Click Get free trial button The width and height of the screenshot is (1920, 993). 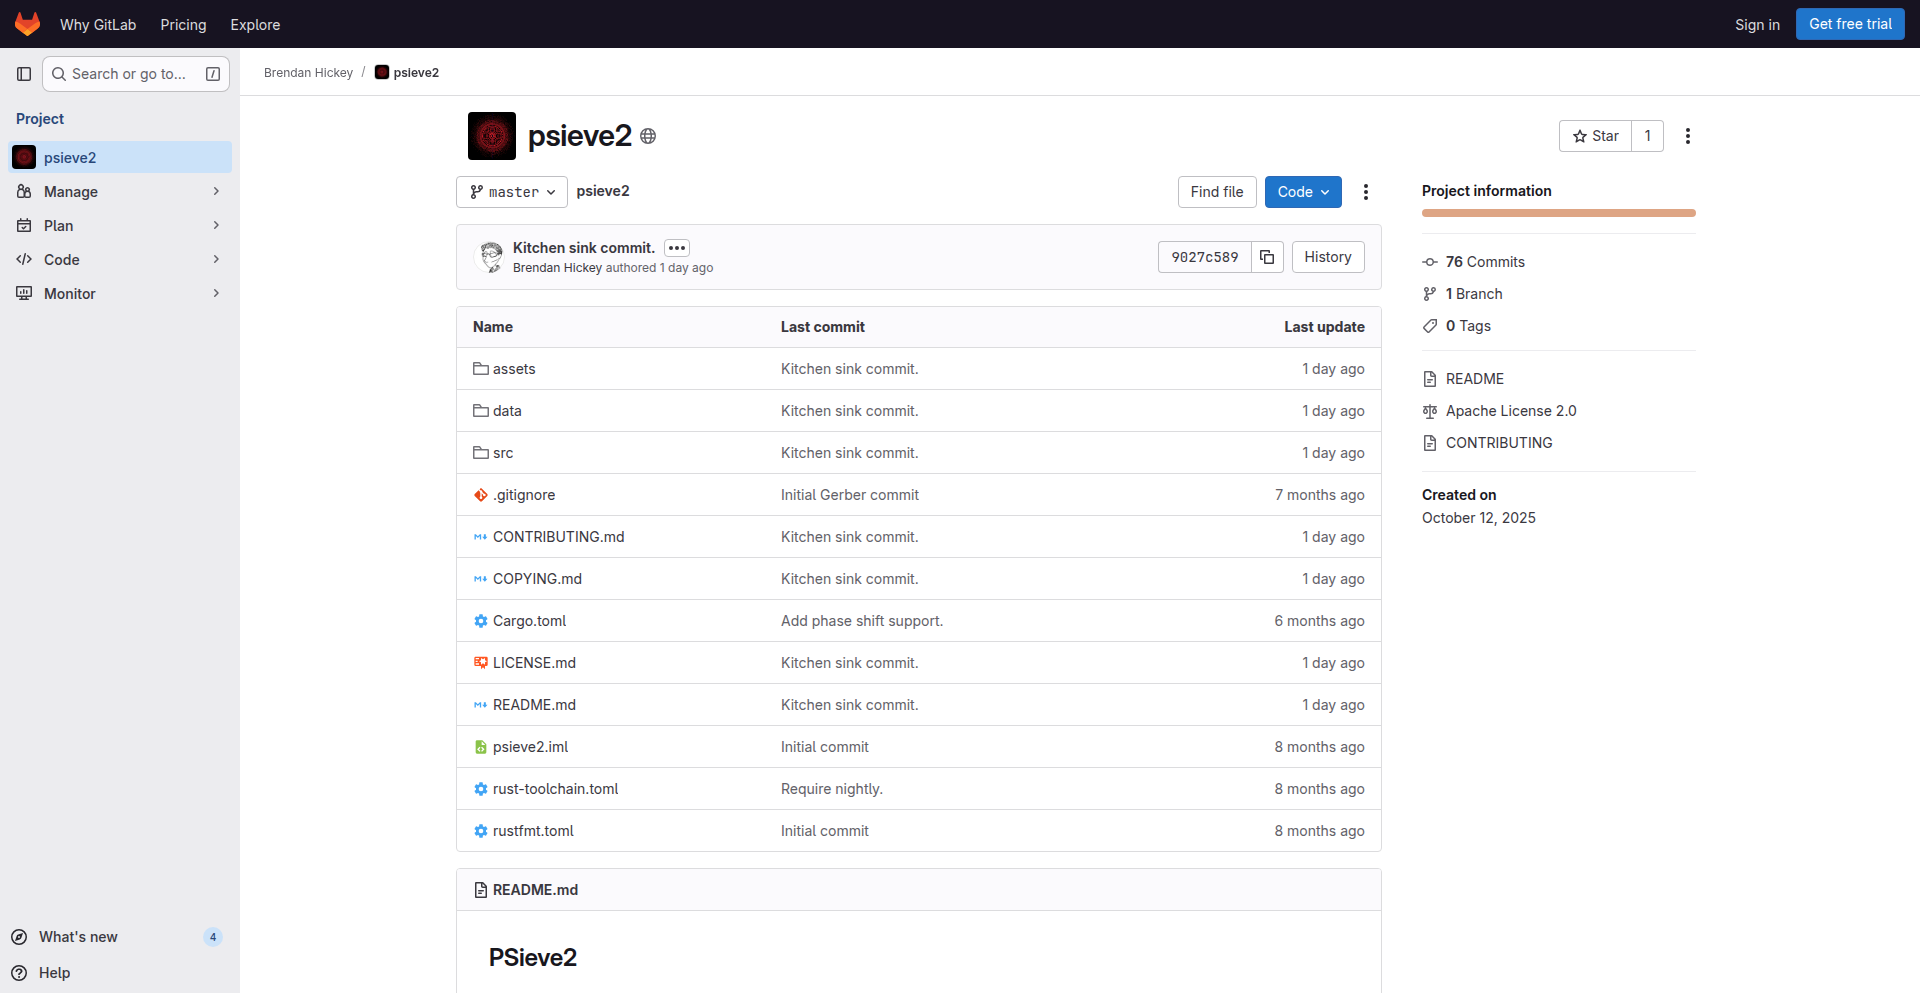point(1850,24)
